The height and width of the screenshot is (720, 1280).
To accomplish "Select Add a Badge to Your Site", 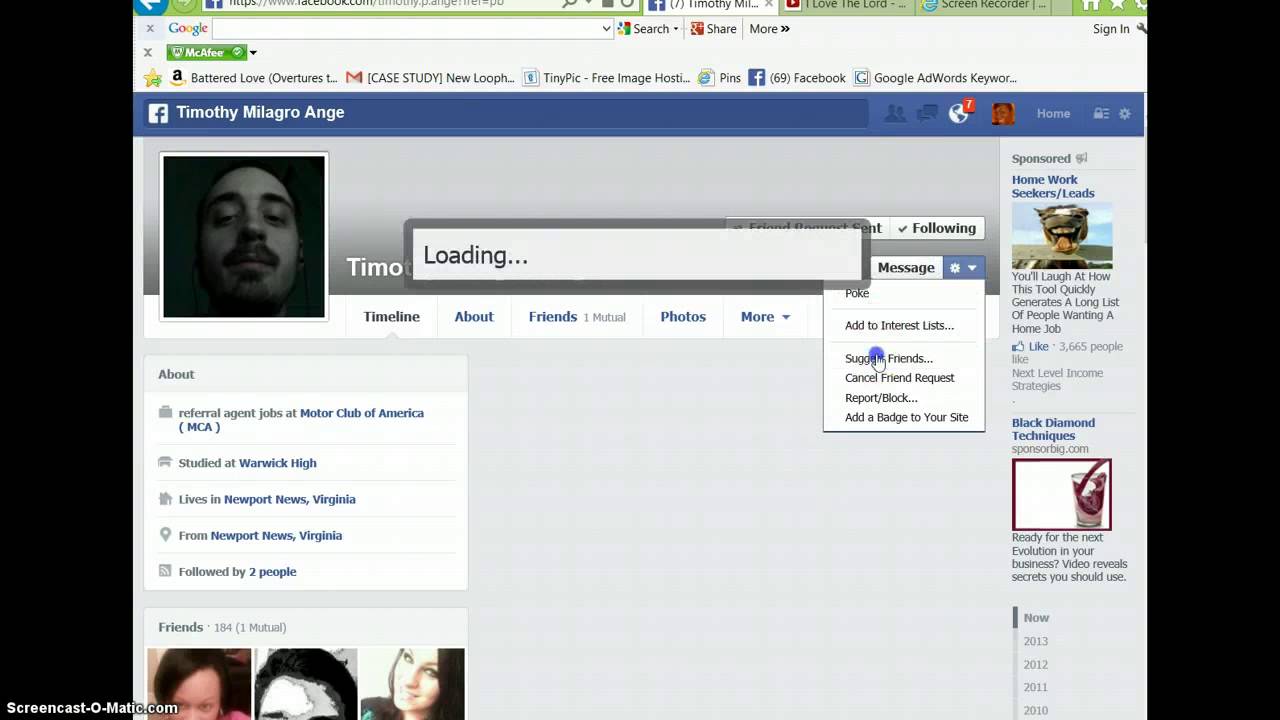I will click(x=906, y=417).
